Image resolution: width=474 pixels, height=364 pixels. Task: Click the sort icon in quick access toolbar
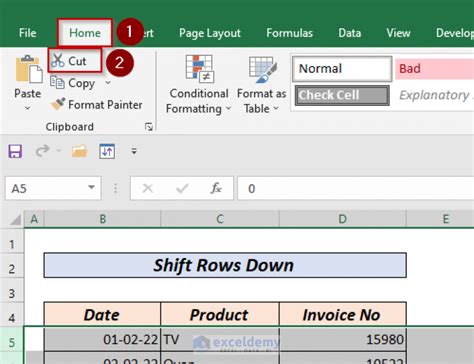coord(107,151)
